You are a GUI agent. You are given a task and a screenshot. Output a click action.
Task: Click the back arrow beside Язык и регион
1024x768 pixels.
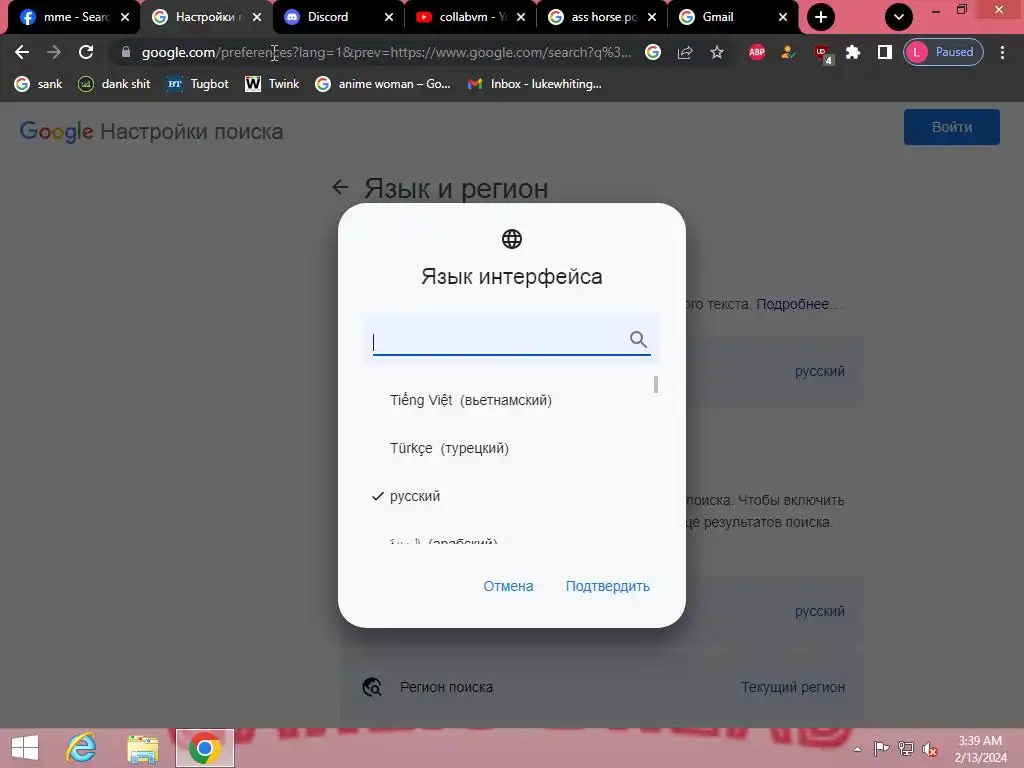click(340, 187)
